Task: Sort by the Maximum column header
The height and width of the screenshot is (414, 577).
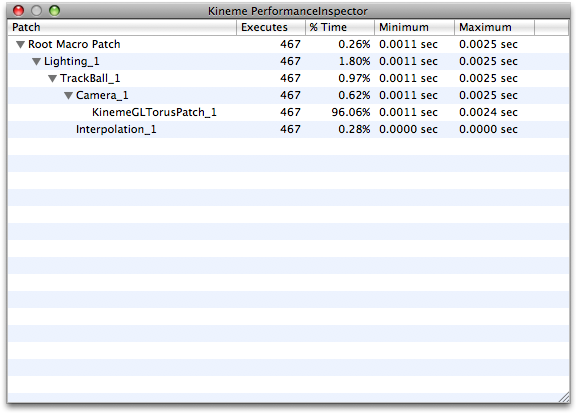Action: pyautogui.click(x=495, y=27)
